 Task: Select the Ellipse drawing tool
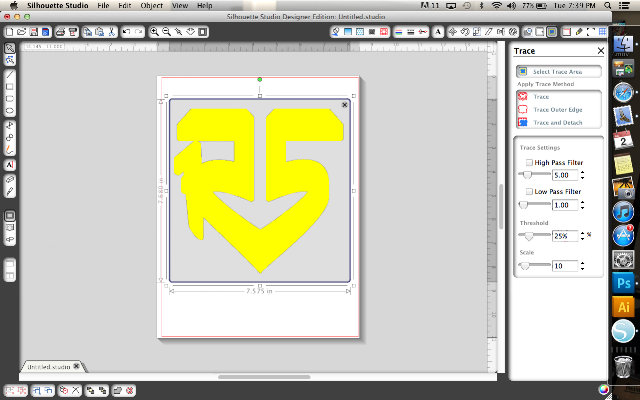[10, 111]
